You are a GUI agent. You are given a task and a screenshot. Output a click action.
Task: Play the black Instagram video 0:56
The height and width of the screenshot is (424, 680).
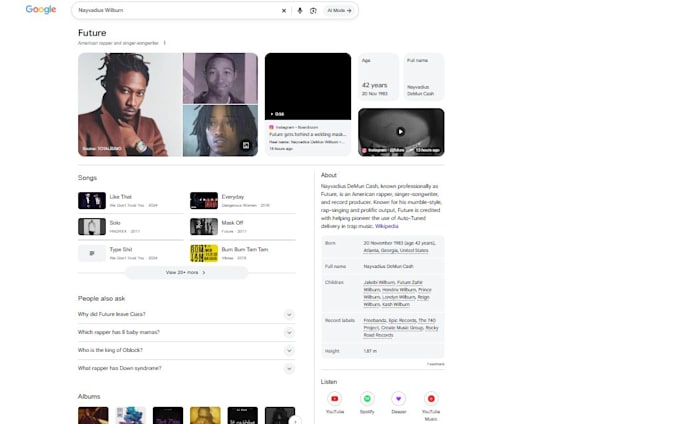pos(308,86)
